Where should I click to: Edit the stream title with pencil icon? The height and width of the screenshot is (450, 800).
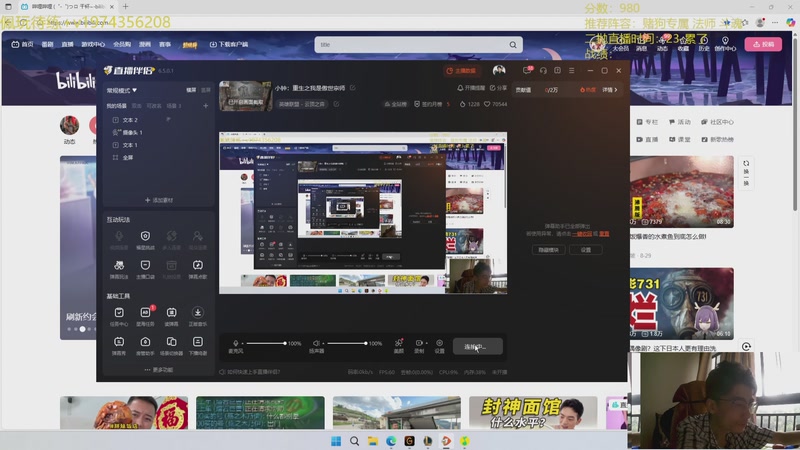(353, 88)
